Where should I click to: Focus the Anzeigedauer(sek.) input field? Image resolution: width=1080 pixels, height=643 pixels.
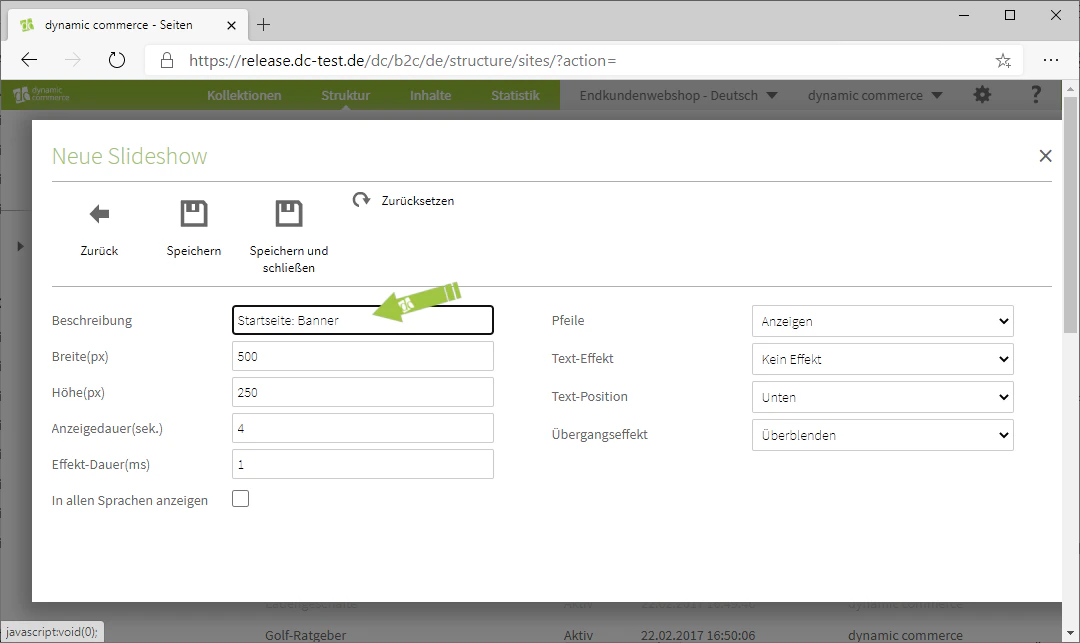(362, 428)
